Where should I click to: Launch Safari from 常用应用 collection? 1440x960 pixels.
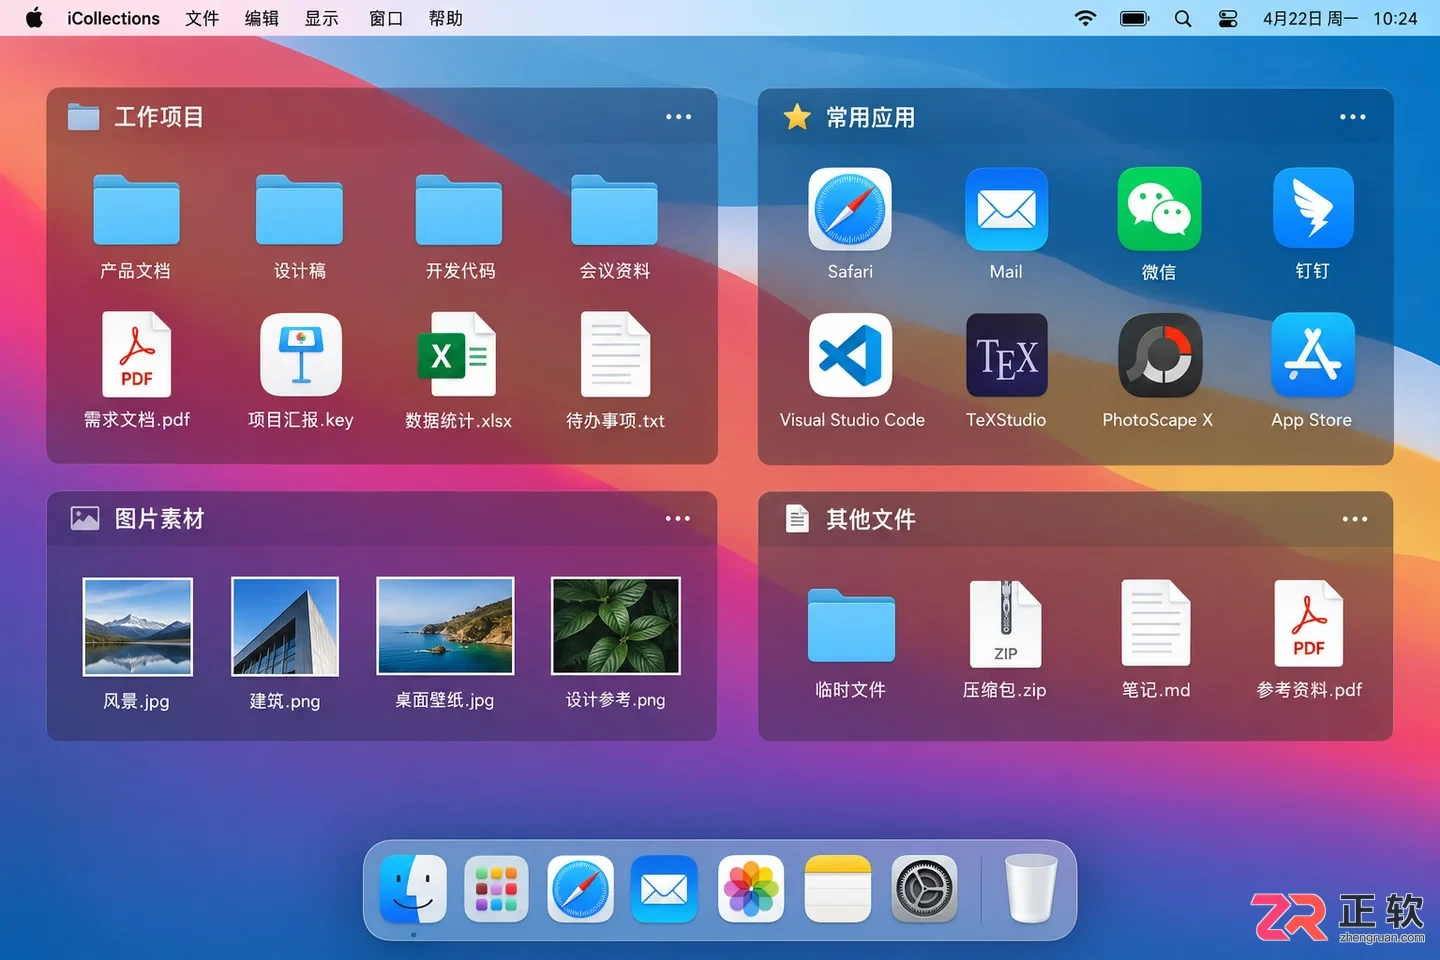click(x=850, y=209)
